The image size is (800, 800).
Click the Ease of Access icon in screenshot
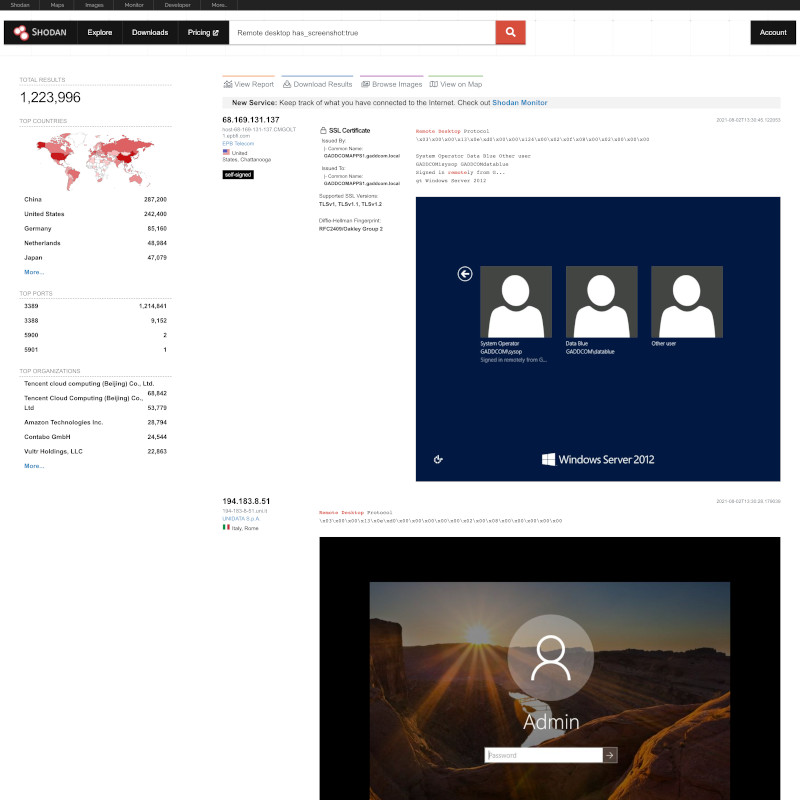point(438,459)
